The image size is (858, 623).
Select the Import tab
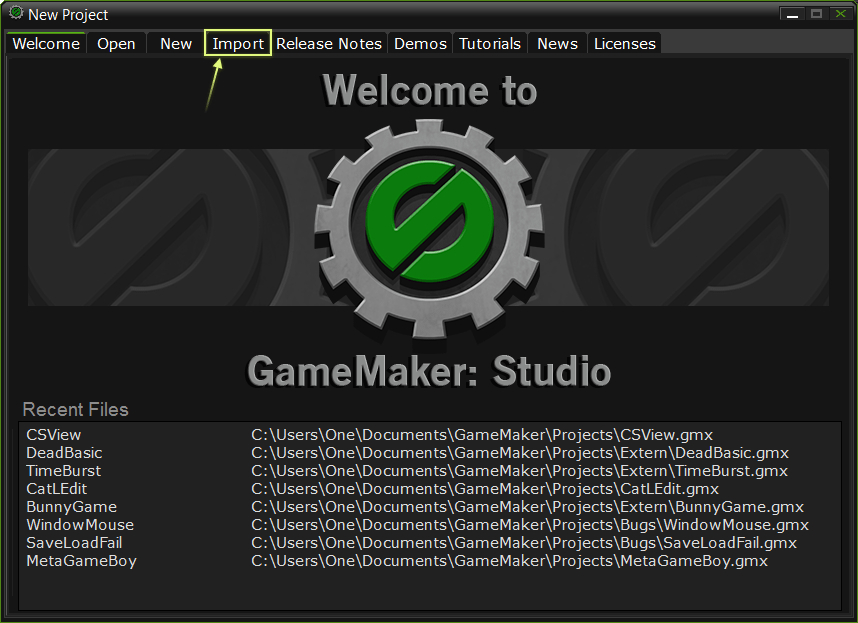click(238, 43)
